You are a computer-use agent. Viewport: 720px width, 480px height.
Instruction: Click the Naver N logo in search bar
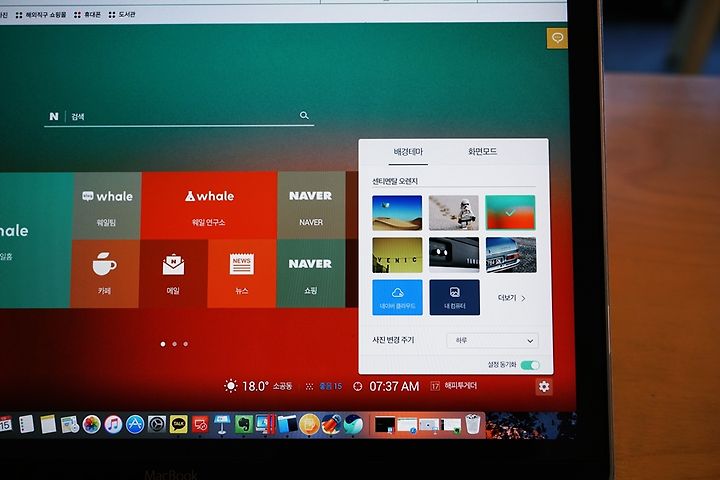(54, 116)
